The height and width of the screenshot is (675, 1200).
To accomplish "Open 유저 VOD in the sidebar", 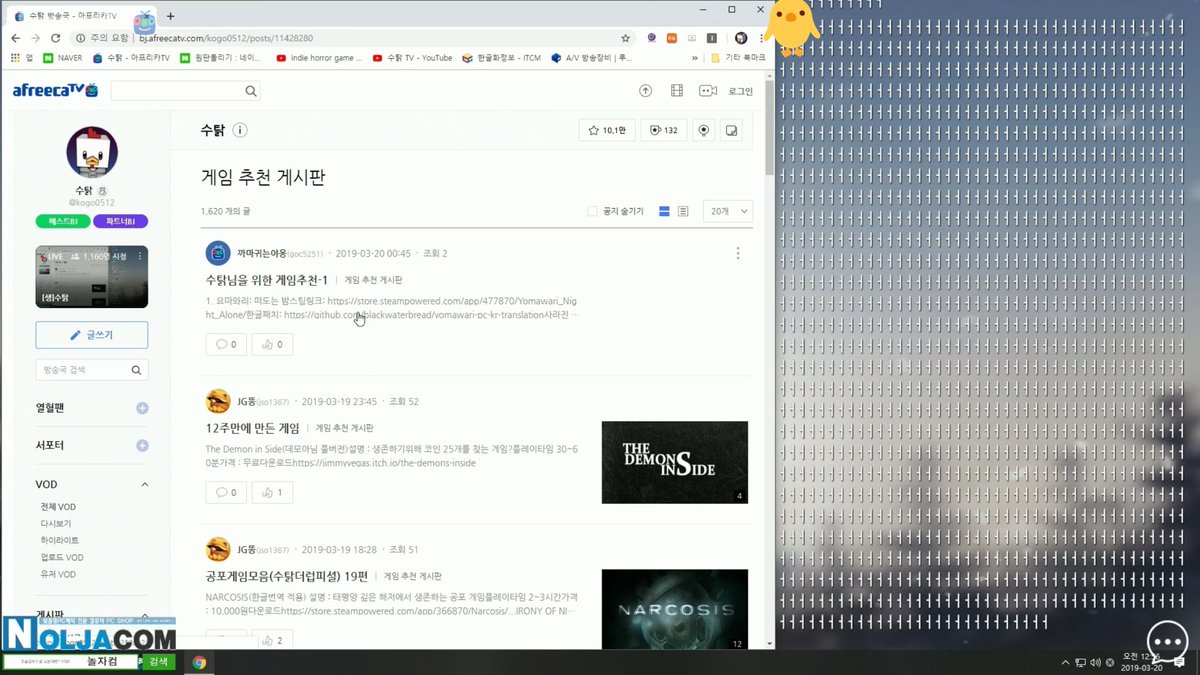I will tap(57, 574).
